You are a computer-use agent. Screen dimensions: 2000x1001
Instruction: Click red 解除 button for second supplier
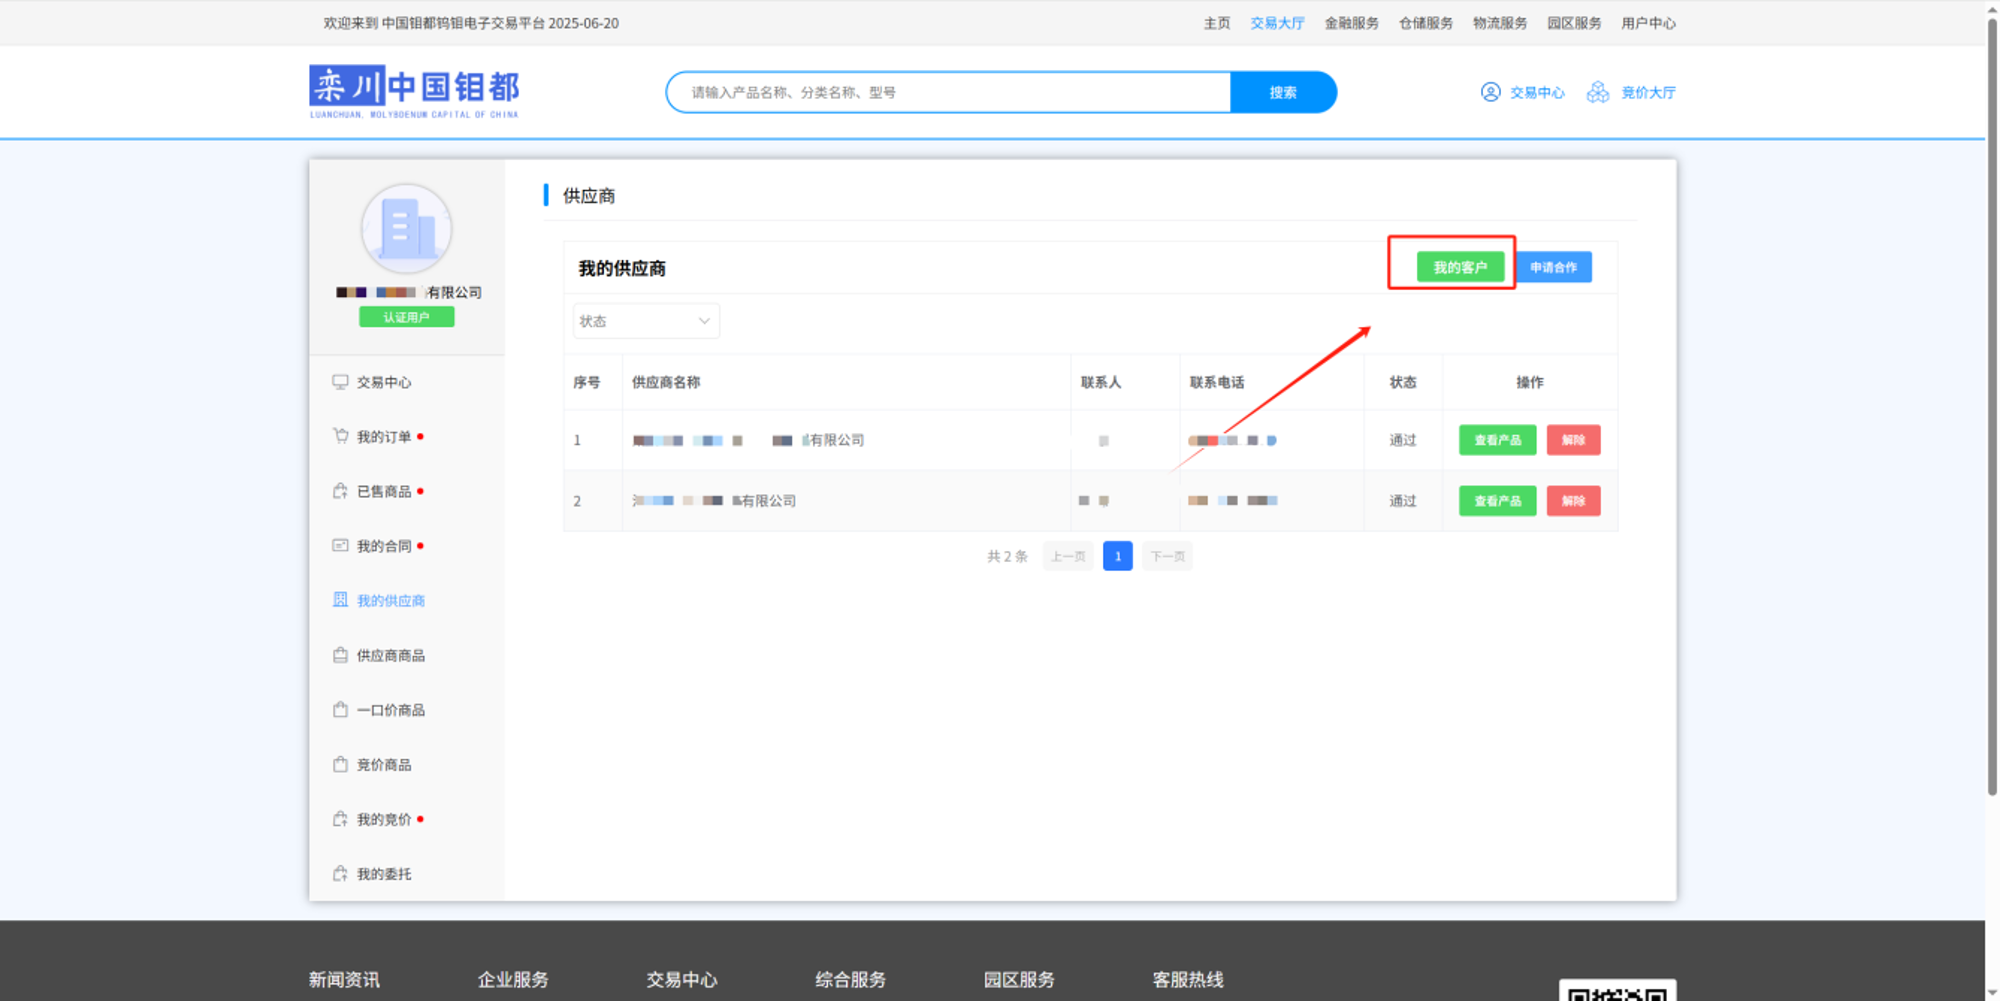pyautogui.click(x=1573, y=501)
